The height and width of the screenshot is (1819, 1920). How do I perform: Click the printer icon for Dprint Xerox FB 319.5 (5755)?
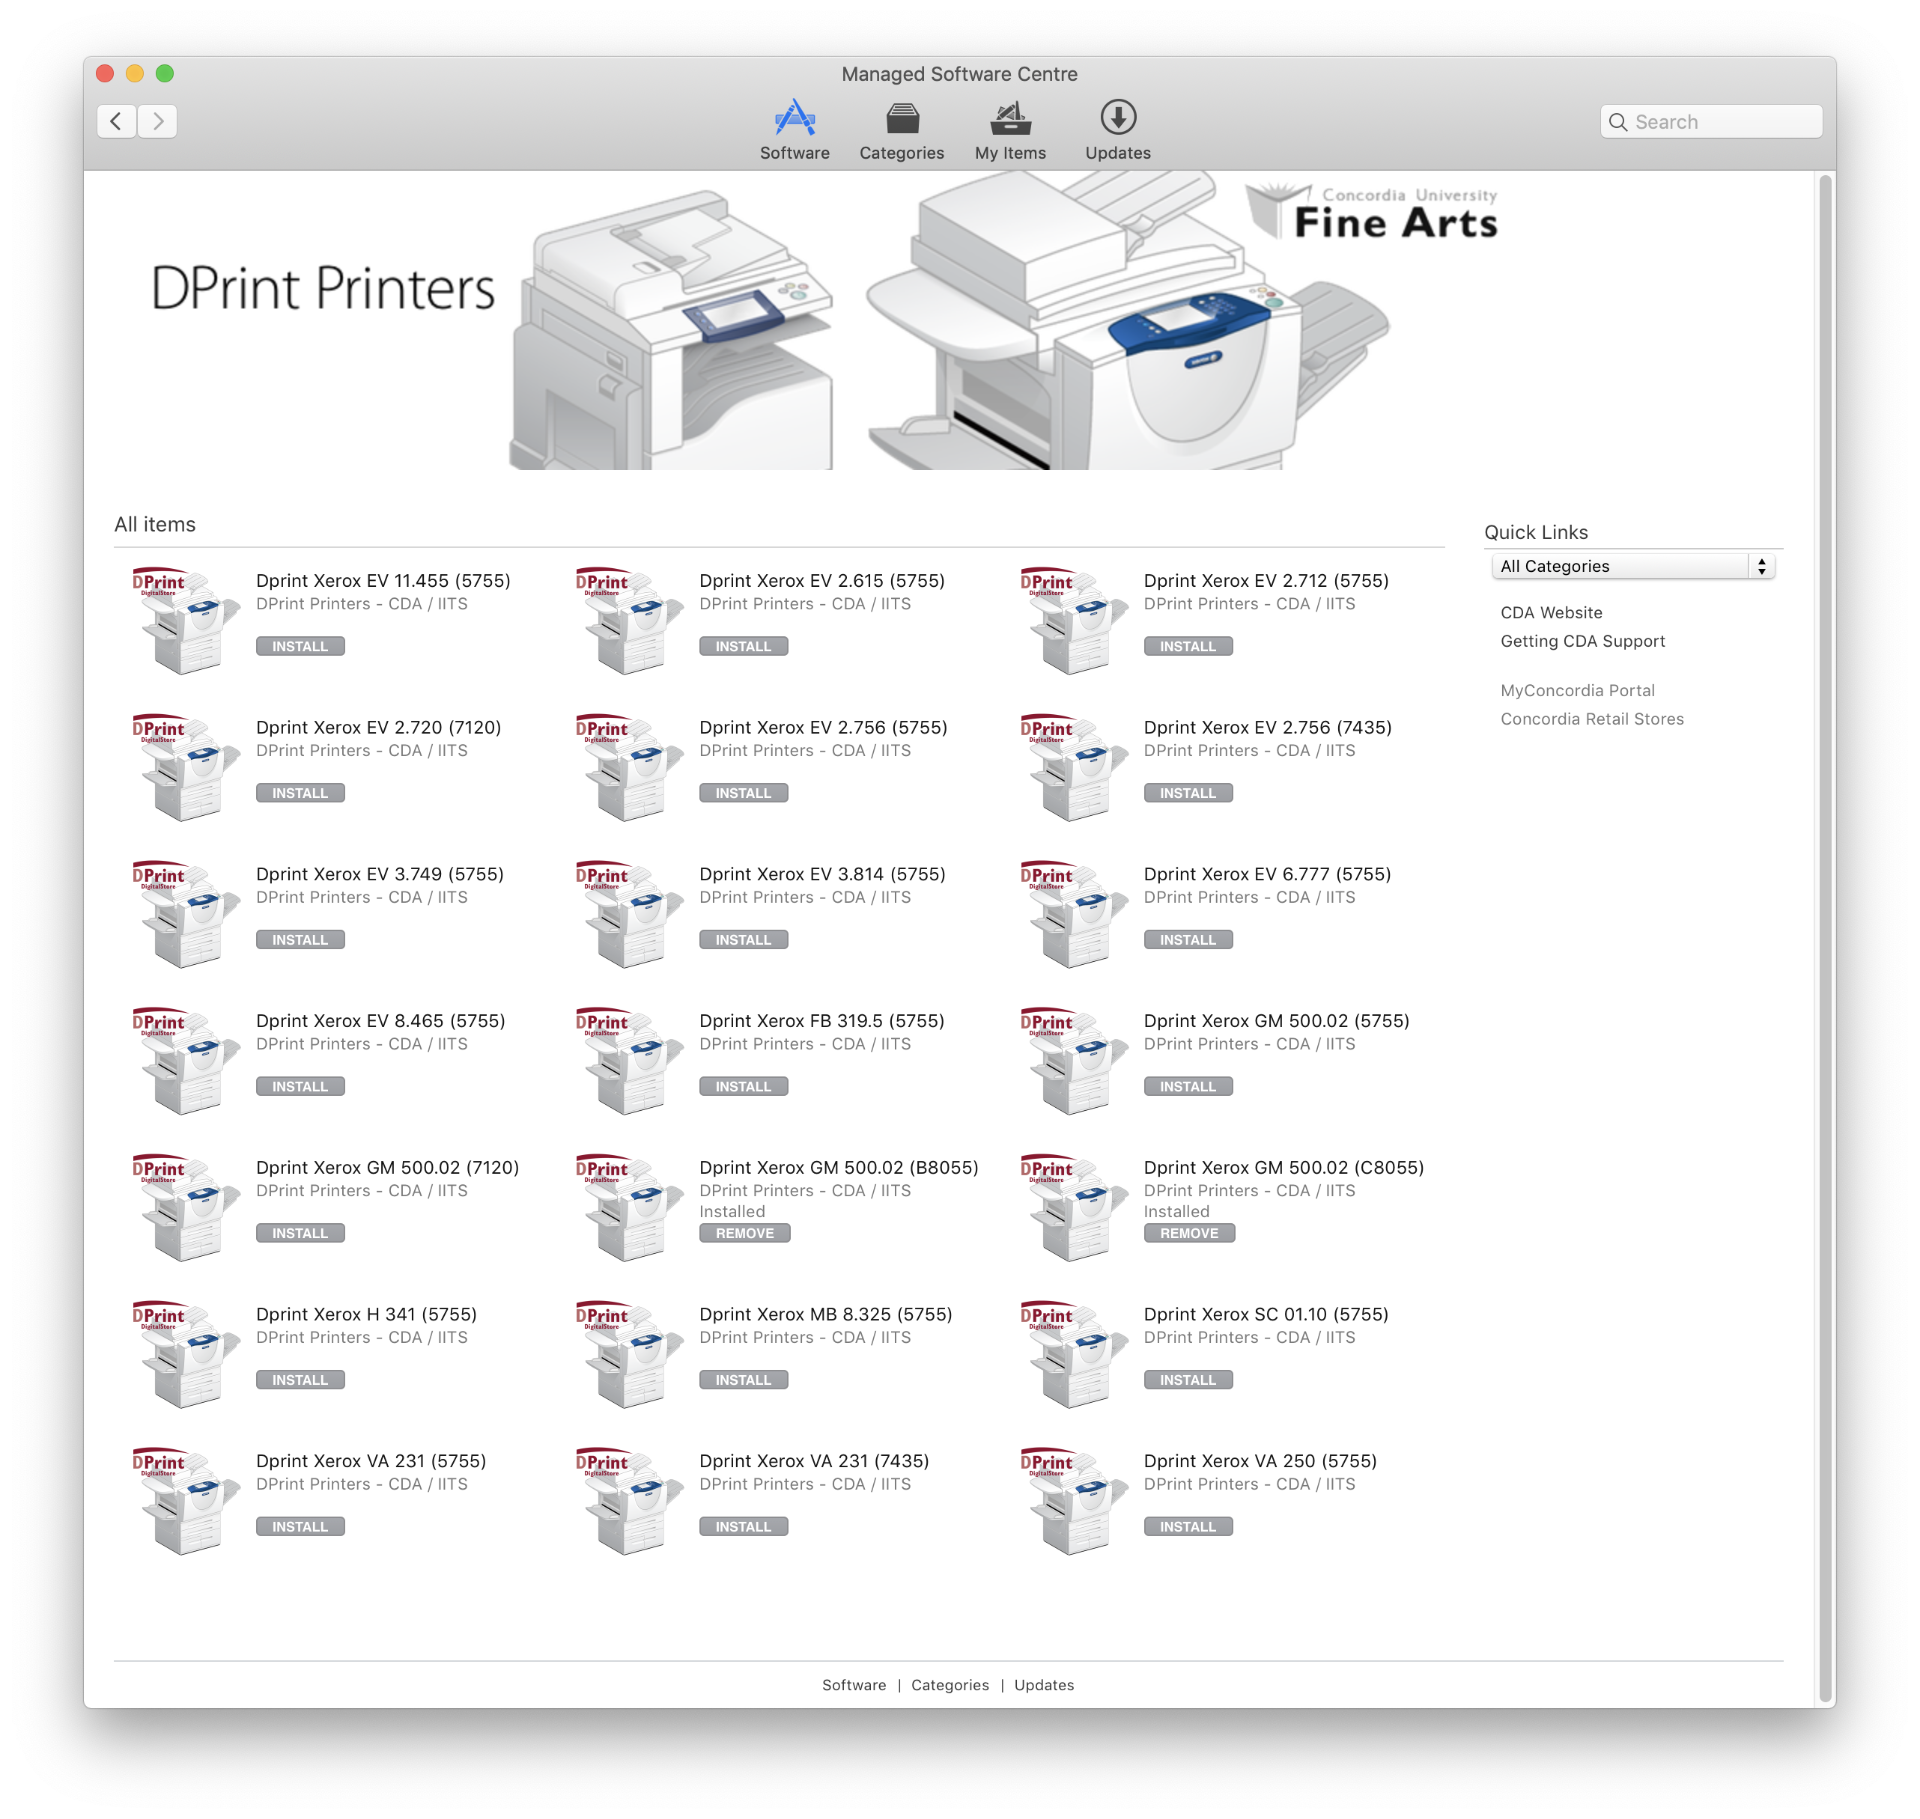click(x=629, y=1060)
